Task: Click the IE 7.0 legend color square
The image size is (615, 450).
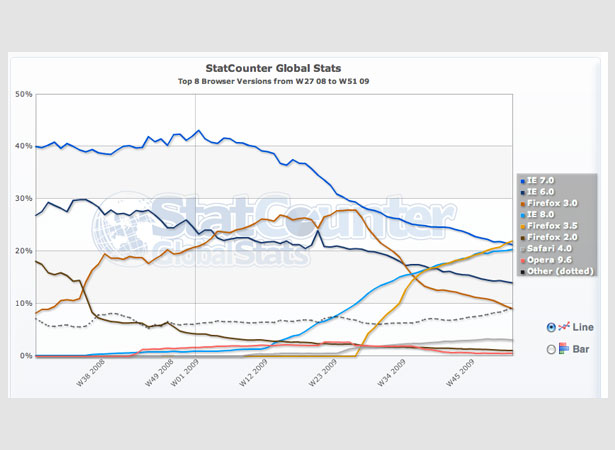Action: [x=522, y=181]
